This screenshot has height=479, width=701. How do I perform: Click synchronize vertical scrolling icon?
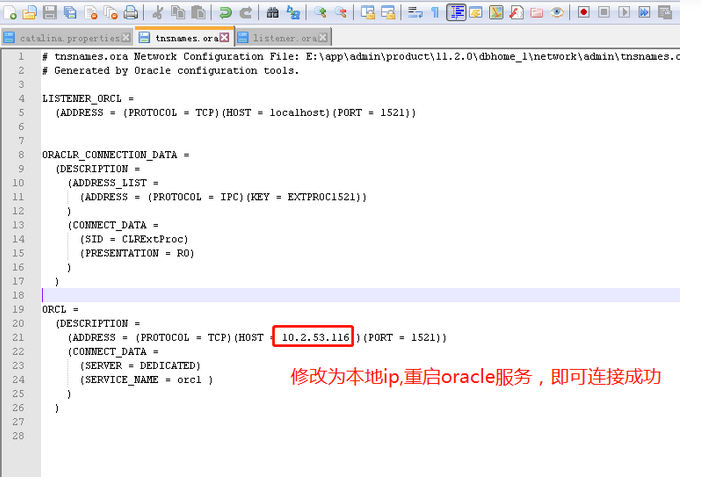click(x=367, y=13)
